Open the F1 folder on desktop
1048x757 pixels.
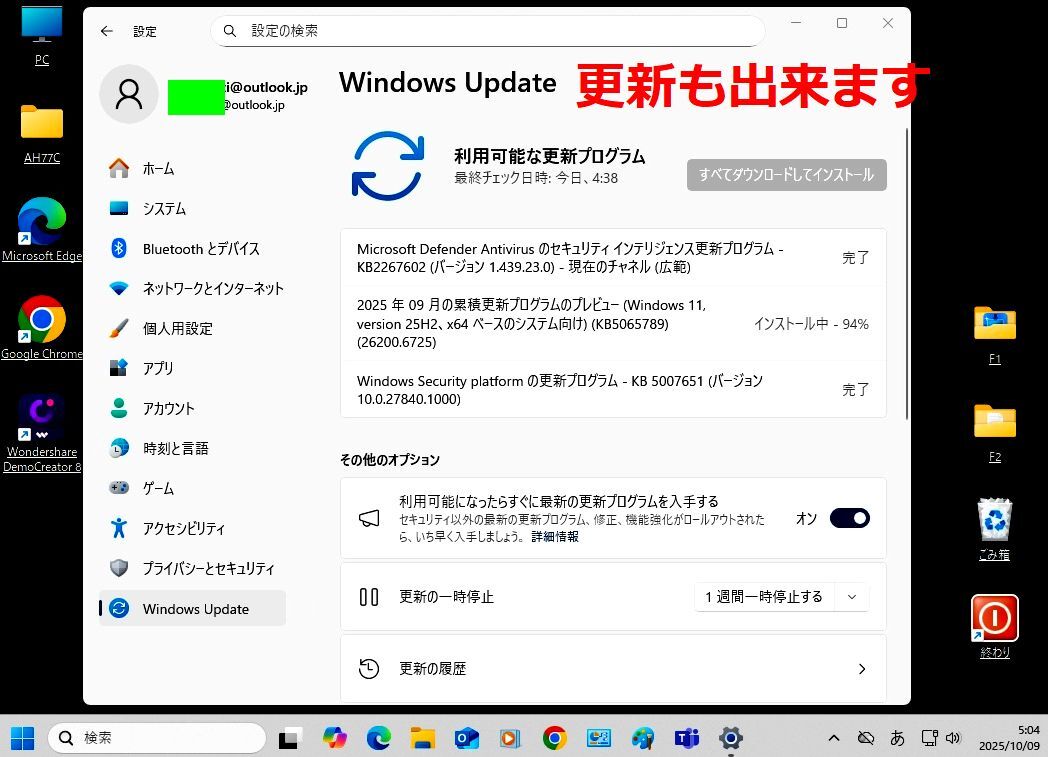(x=995, y=334)
